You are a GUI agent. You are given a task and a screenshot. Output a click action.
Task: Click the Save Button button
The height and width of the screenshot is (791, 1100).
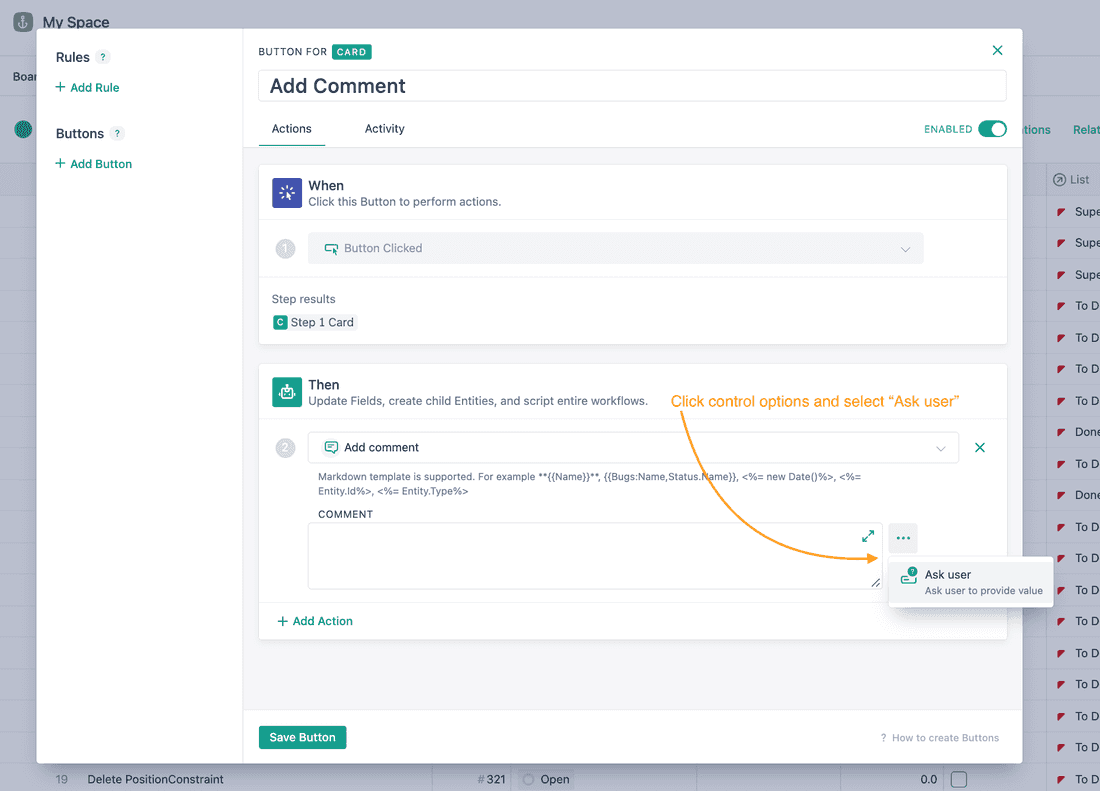[302, 737]
